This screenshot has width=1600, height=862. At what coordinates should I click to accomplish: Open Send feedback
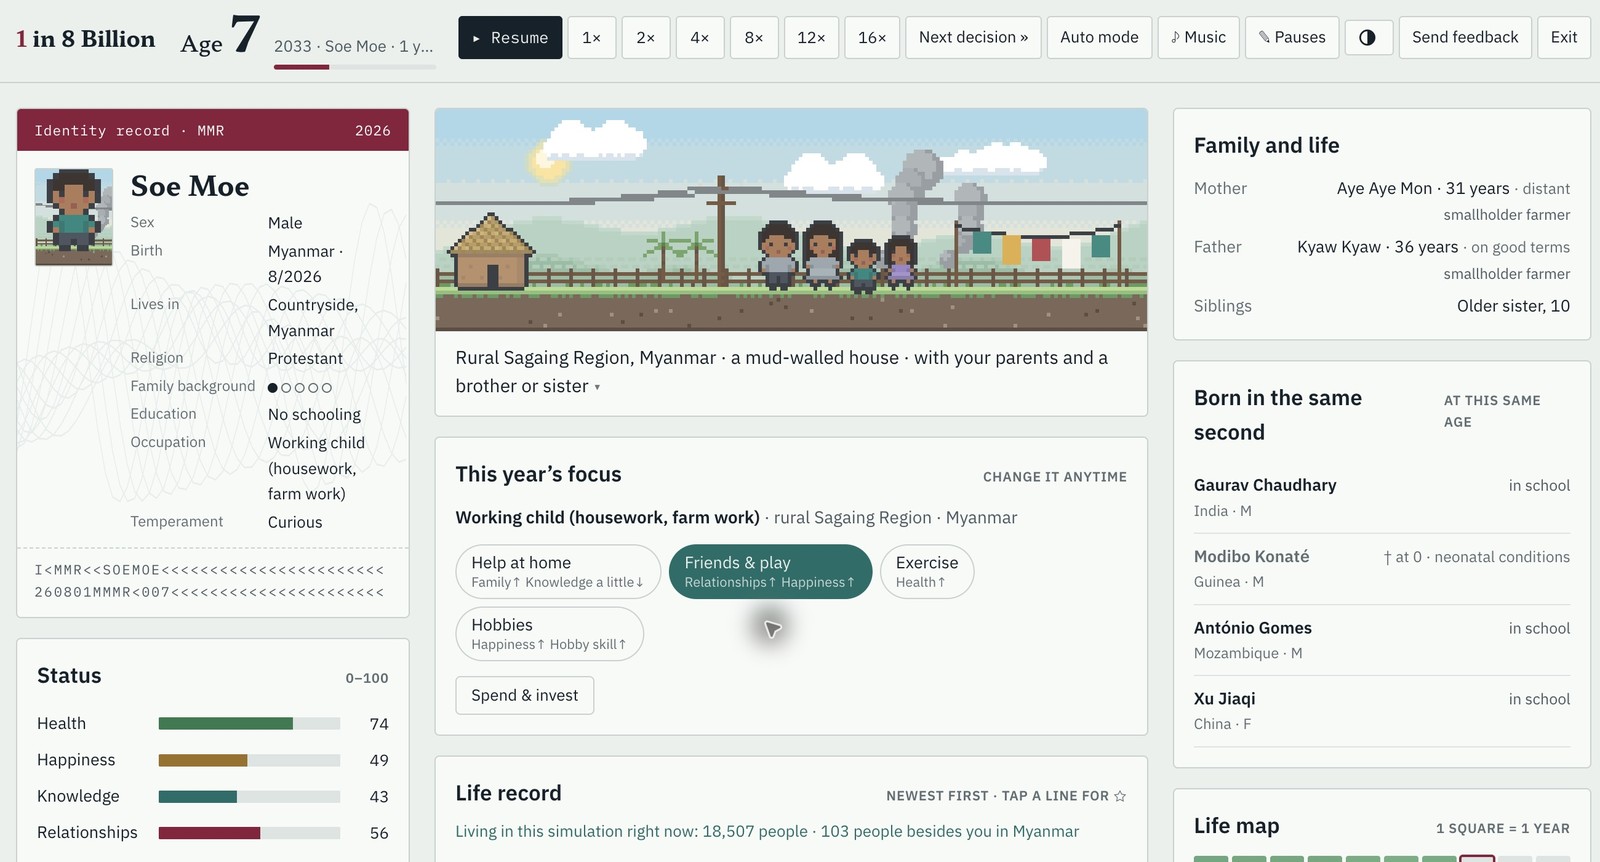click(x=1465, y=37)
